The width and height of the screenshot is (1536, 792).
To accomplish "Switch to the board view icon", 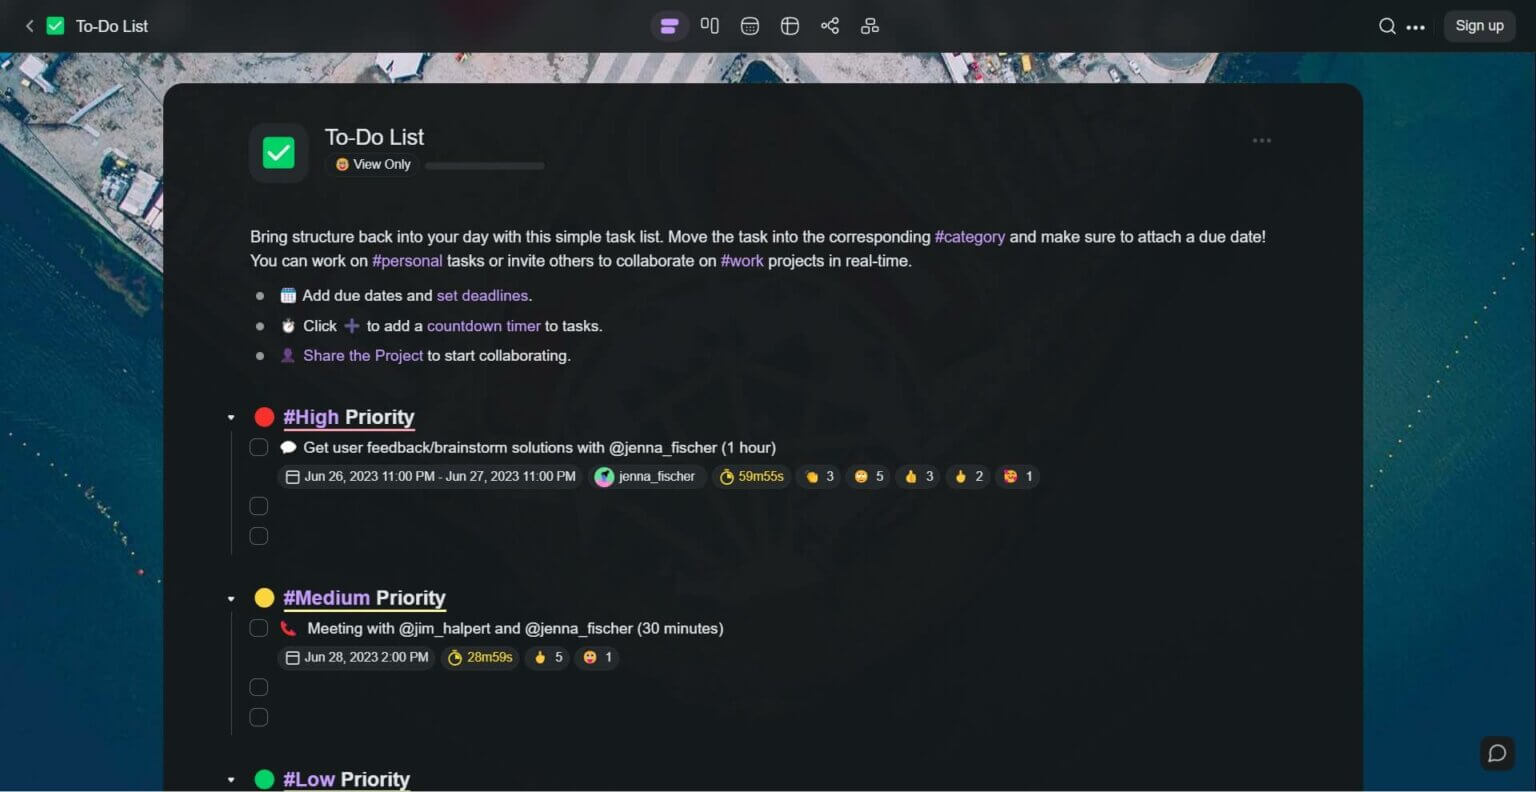I will tap(710, 26).
